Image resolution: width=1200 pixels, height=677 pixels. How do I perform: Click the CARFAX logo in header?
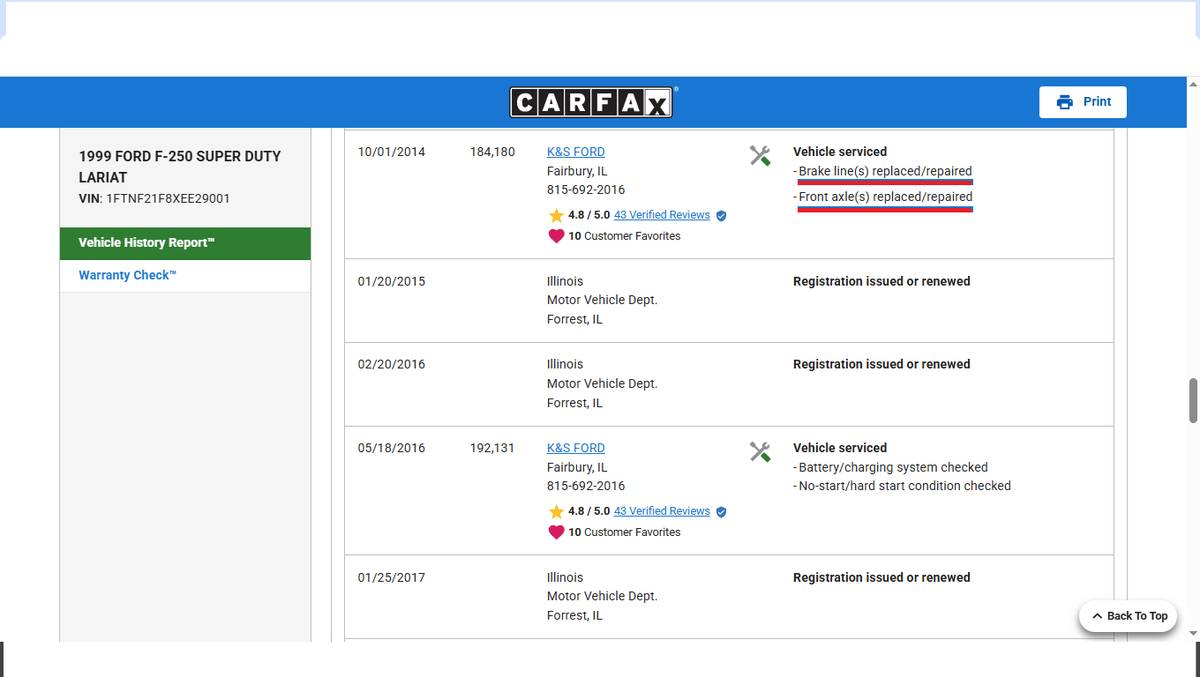(593, 102)
